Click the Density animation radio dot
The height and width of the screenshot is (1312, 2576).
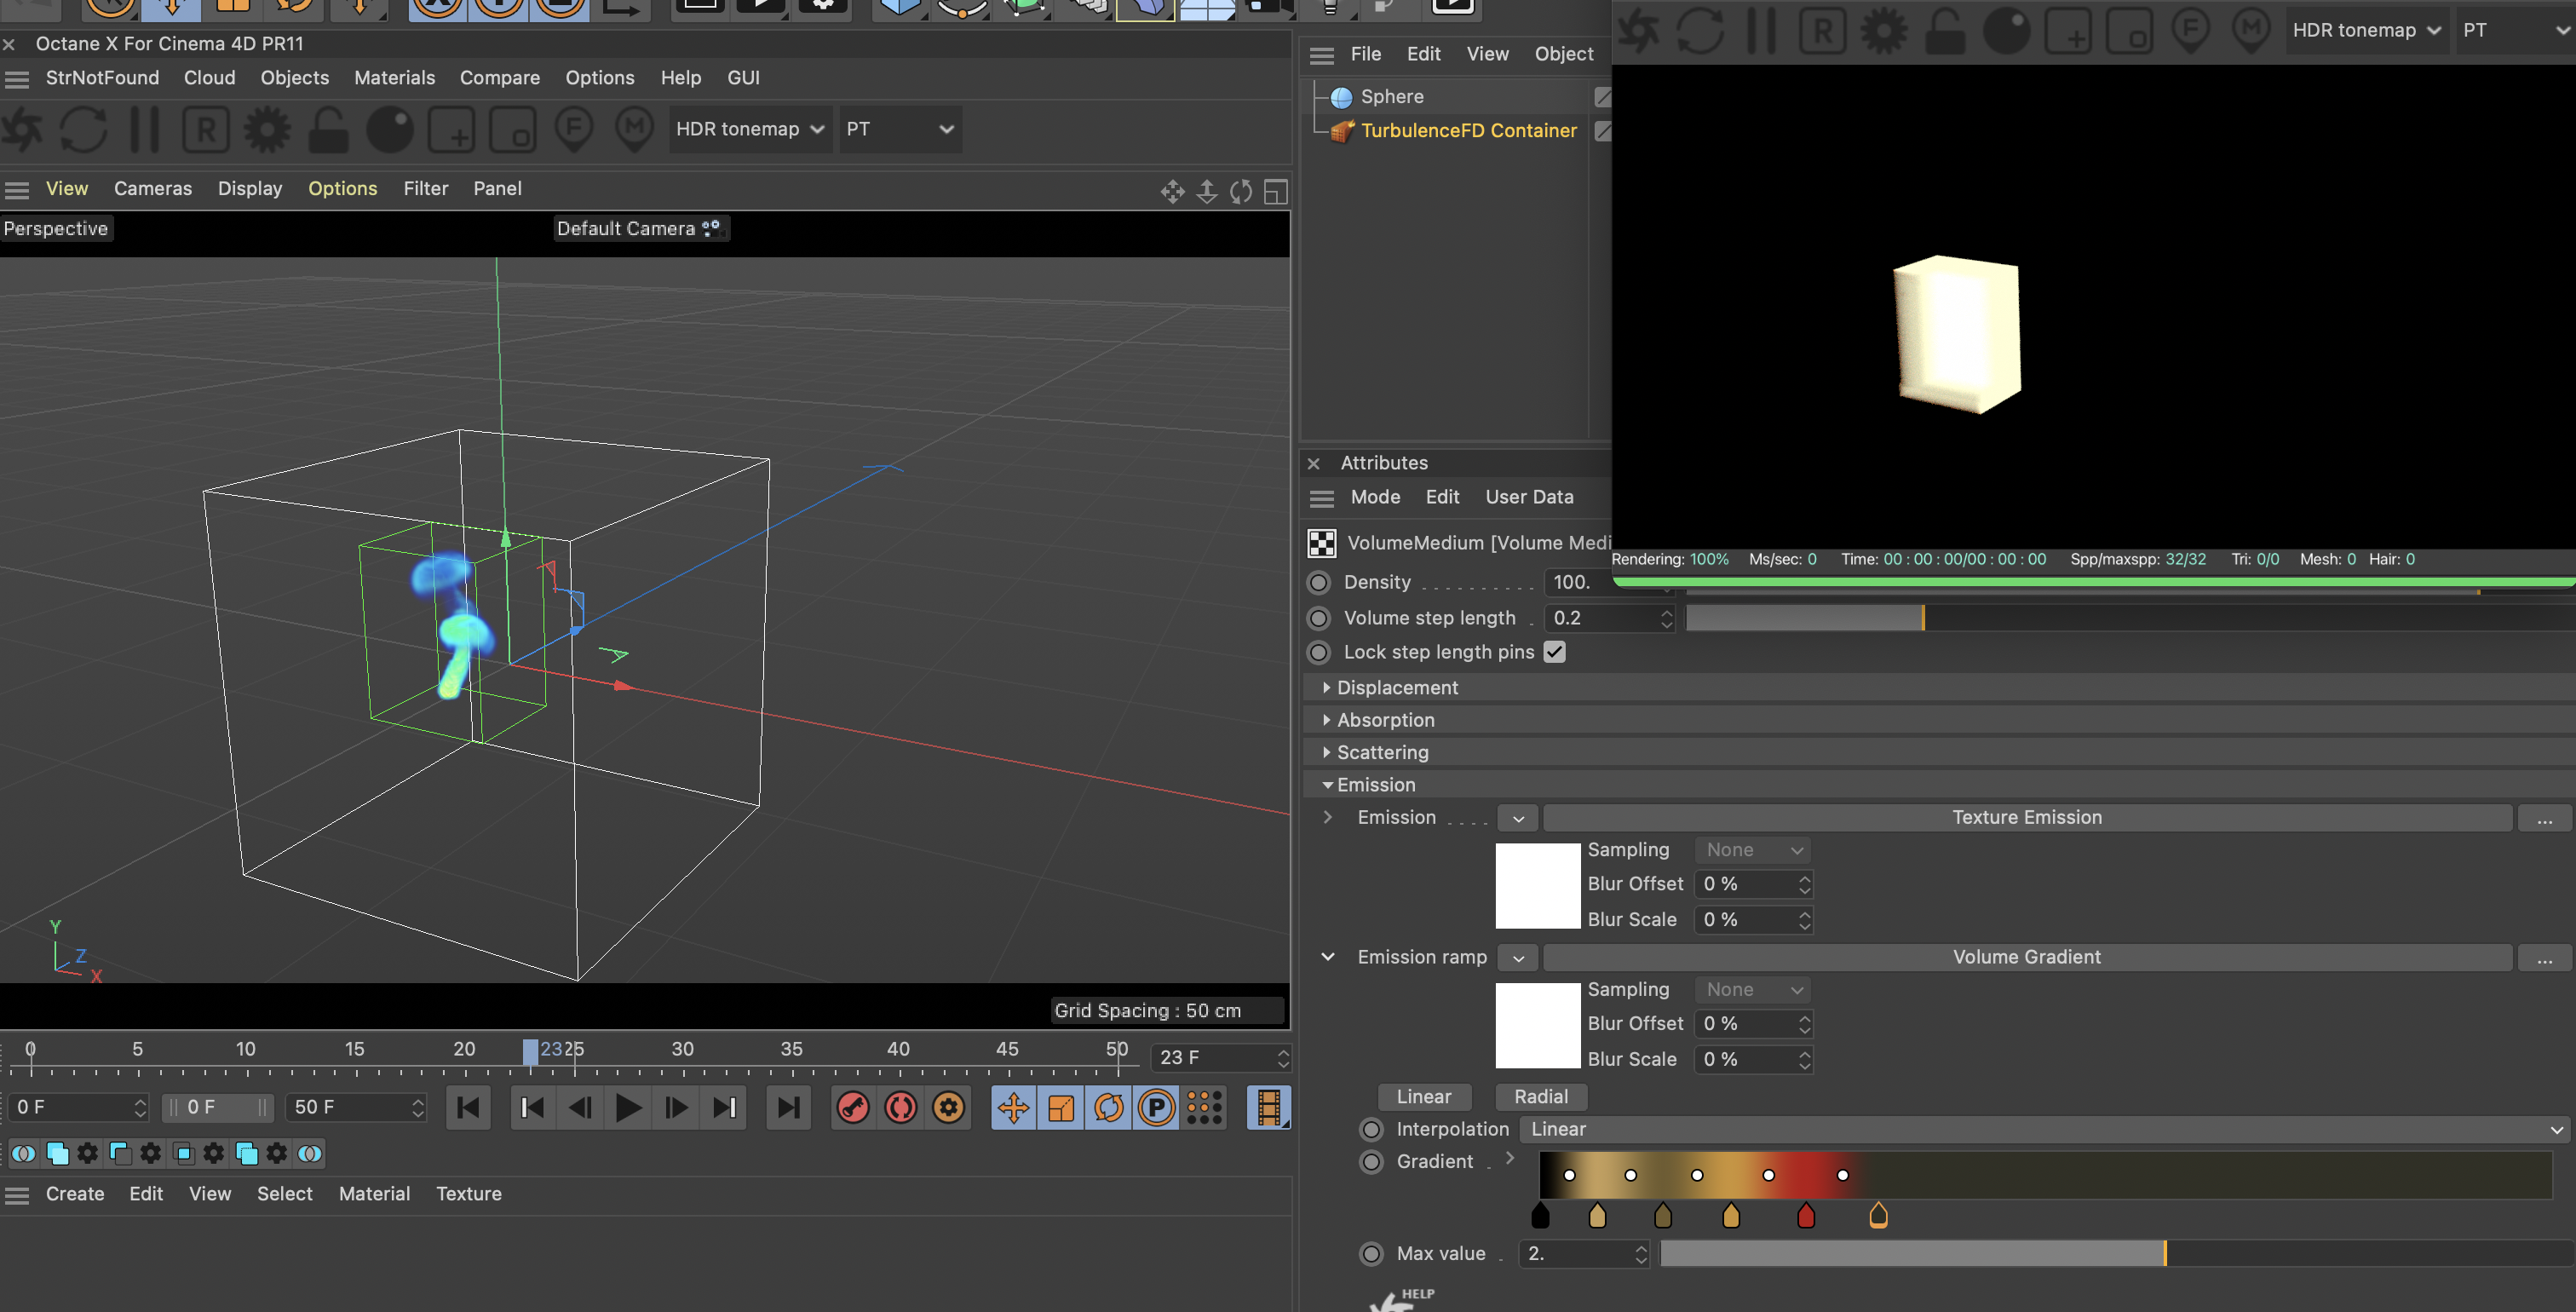(x=1319, y=582)
